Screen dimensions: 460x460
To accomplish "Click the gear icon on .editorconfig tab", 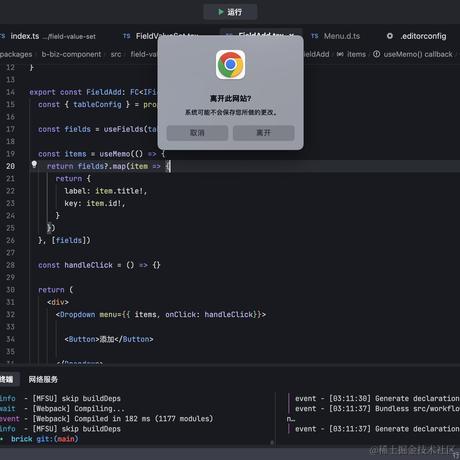I will point(390,36).
